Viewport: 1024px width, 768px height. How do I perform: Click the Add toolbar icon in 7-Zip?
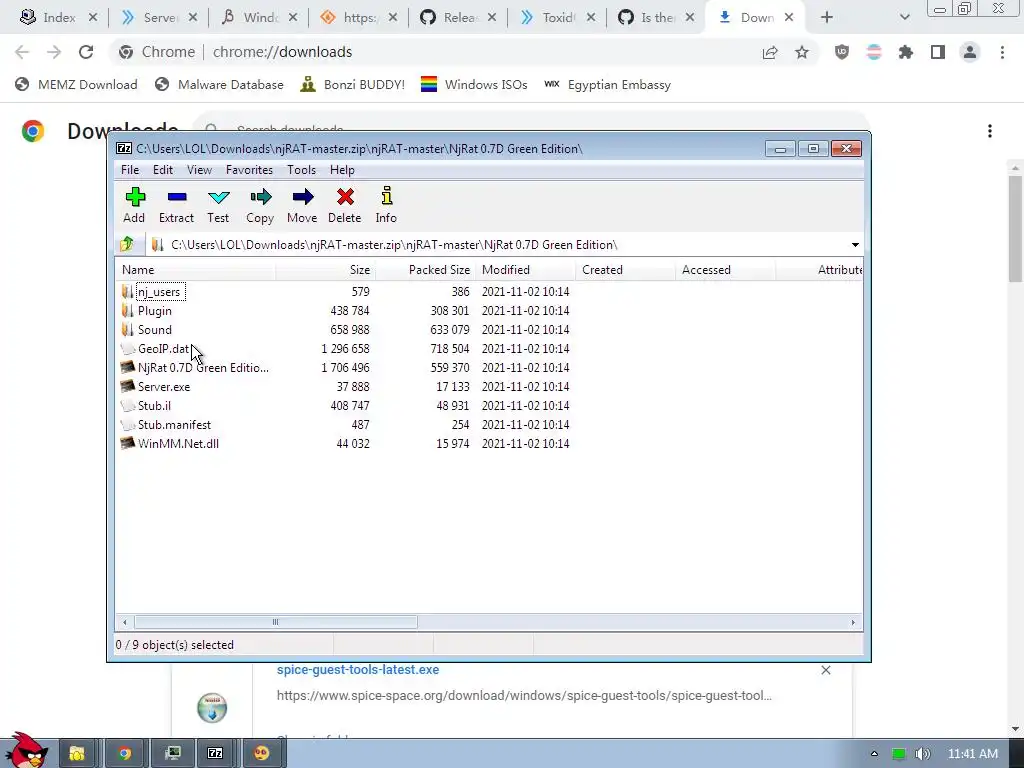click(135, 197)
